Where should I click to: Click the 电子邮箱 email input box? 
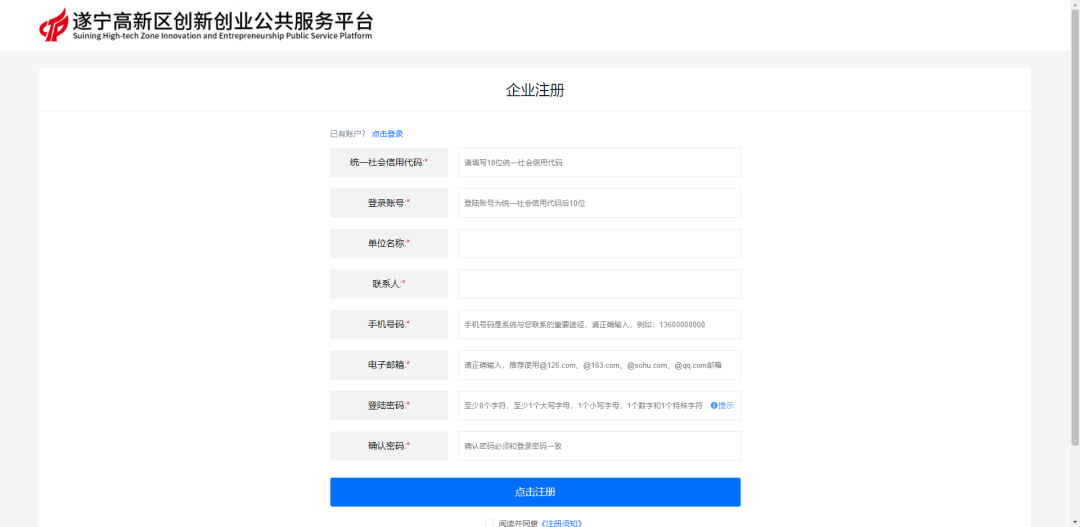pyautogui.click(x=598, y=365)
